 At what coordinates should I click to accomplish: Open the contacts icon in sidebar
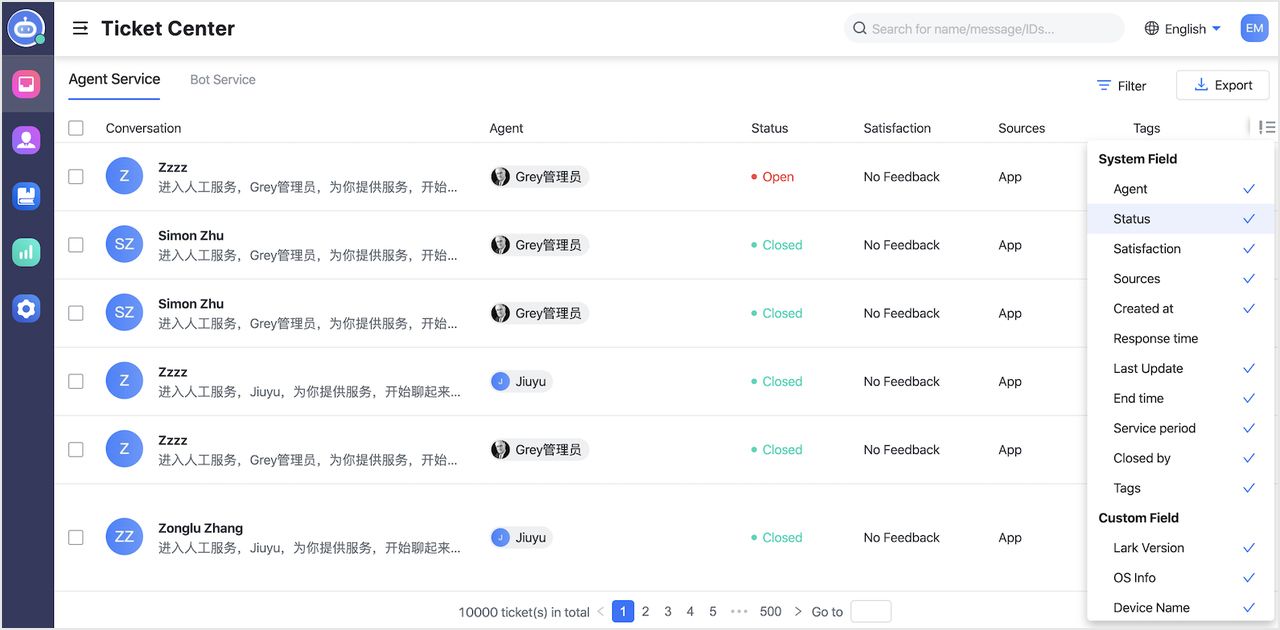point(27,140)
